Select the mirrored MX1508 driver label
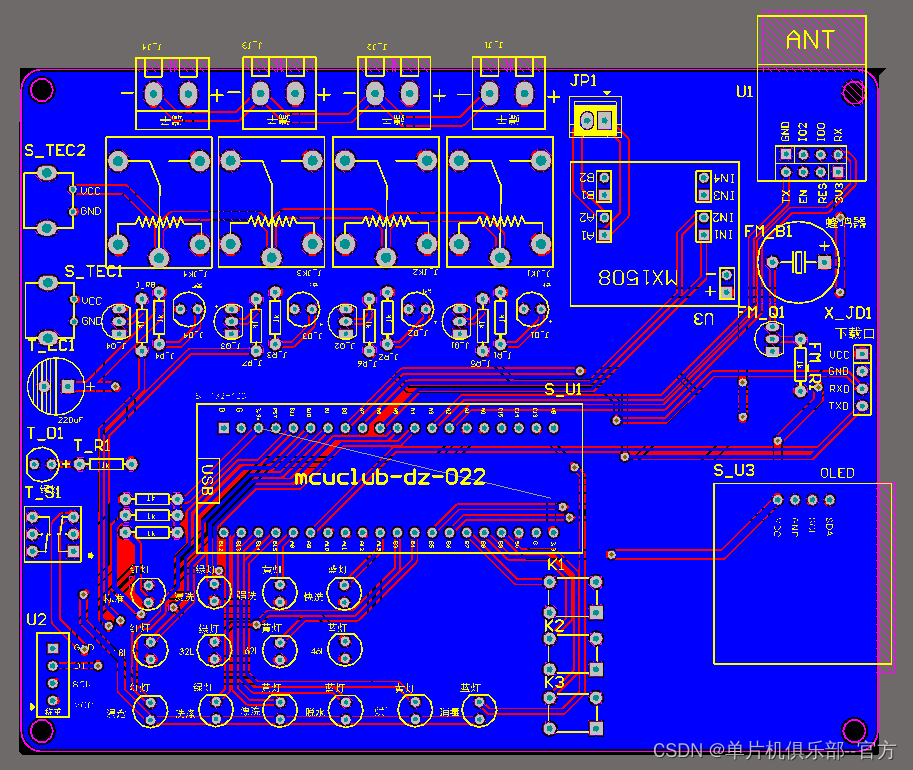 click(638, 277)
